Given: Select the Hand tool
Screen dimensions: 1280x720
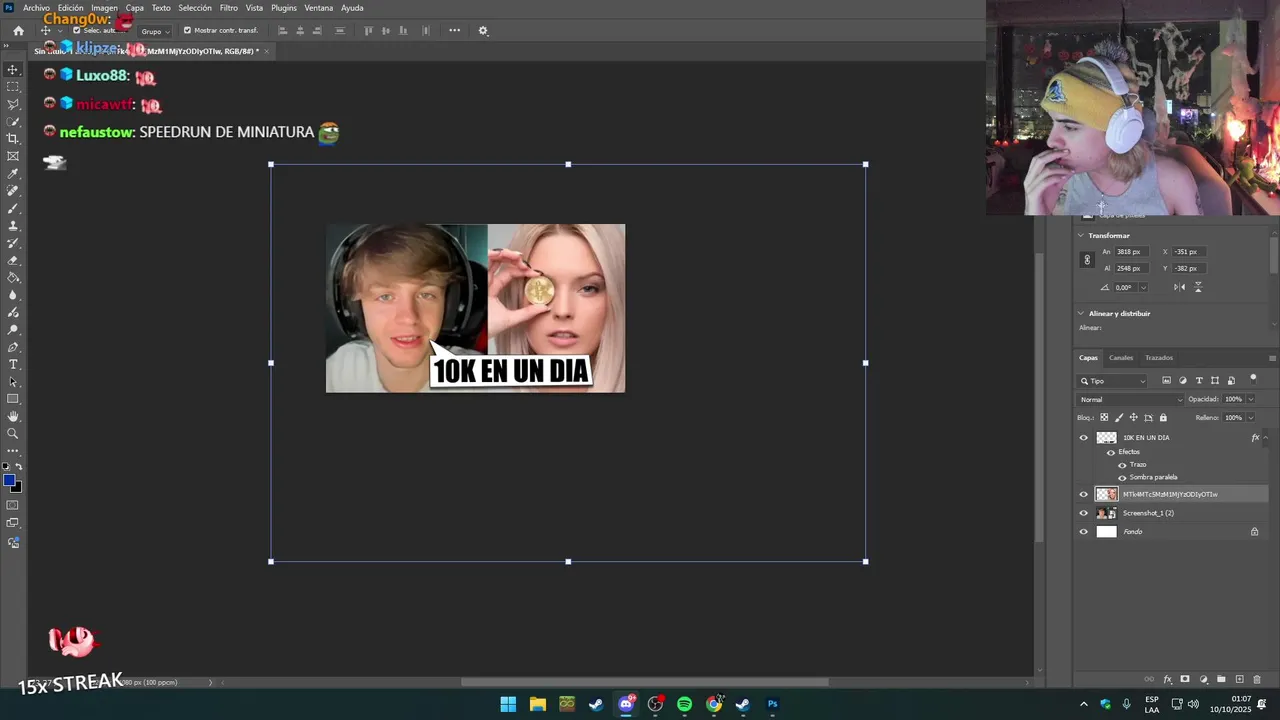Looking at the screenshot, I should tap(13, 416).
